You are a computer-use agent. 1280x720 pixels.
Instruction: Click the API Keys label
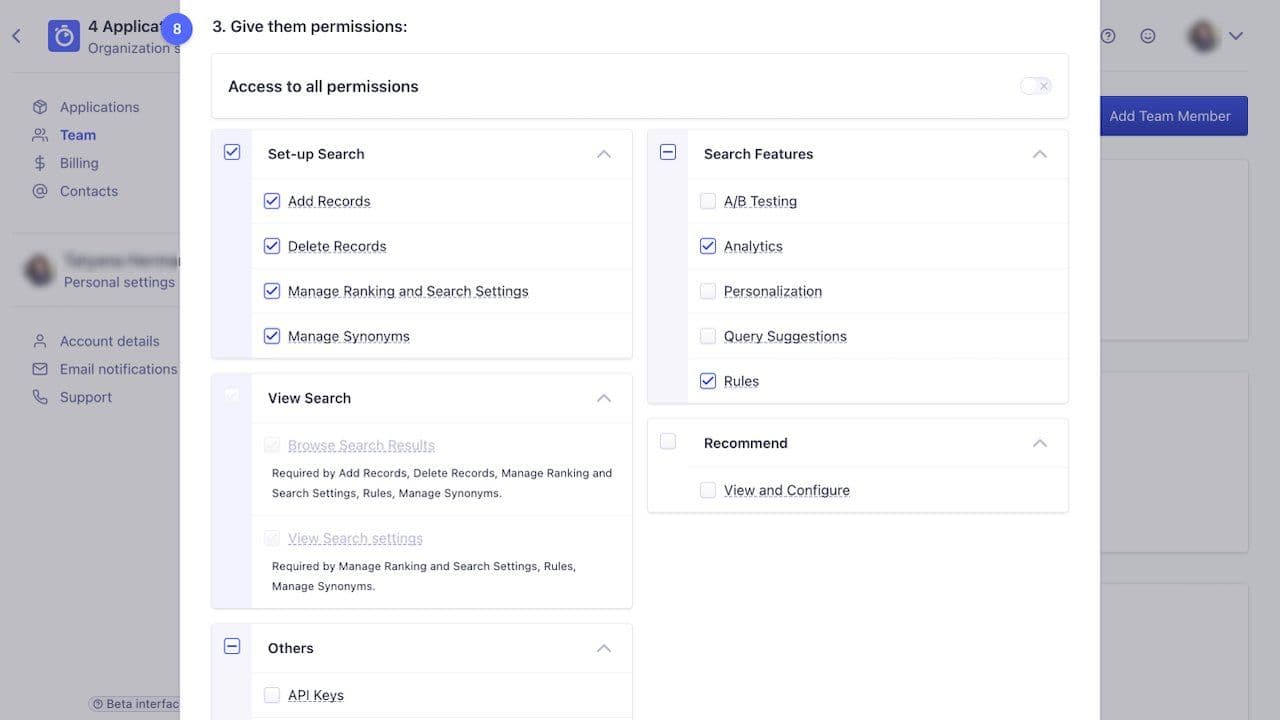pos(316,695)
